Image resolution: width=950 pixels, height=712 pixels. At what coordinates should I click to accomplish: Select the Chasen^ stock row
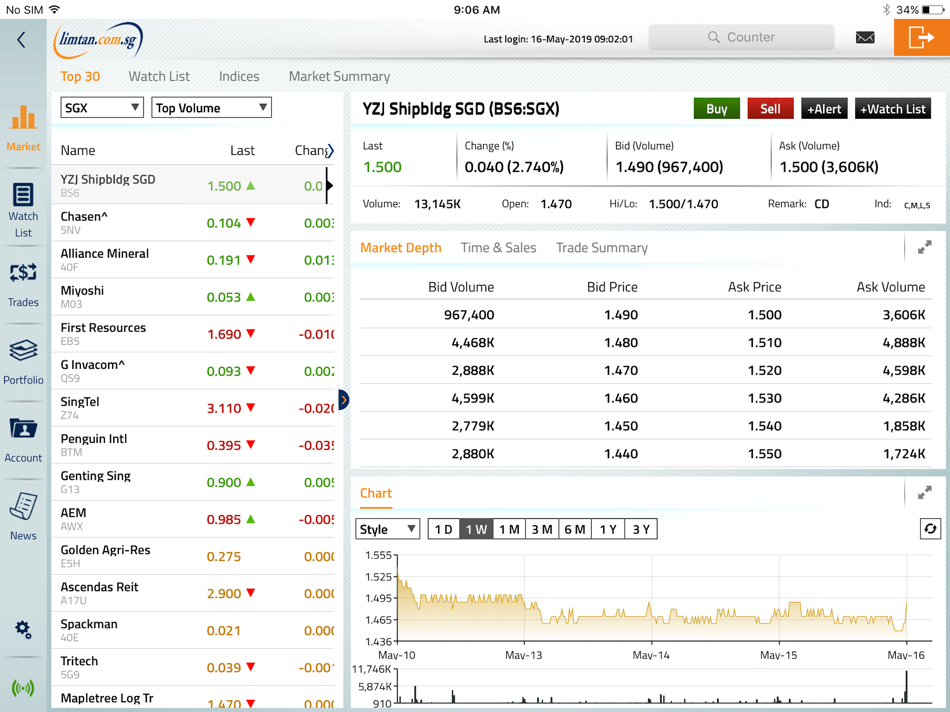[193, 222]
